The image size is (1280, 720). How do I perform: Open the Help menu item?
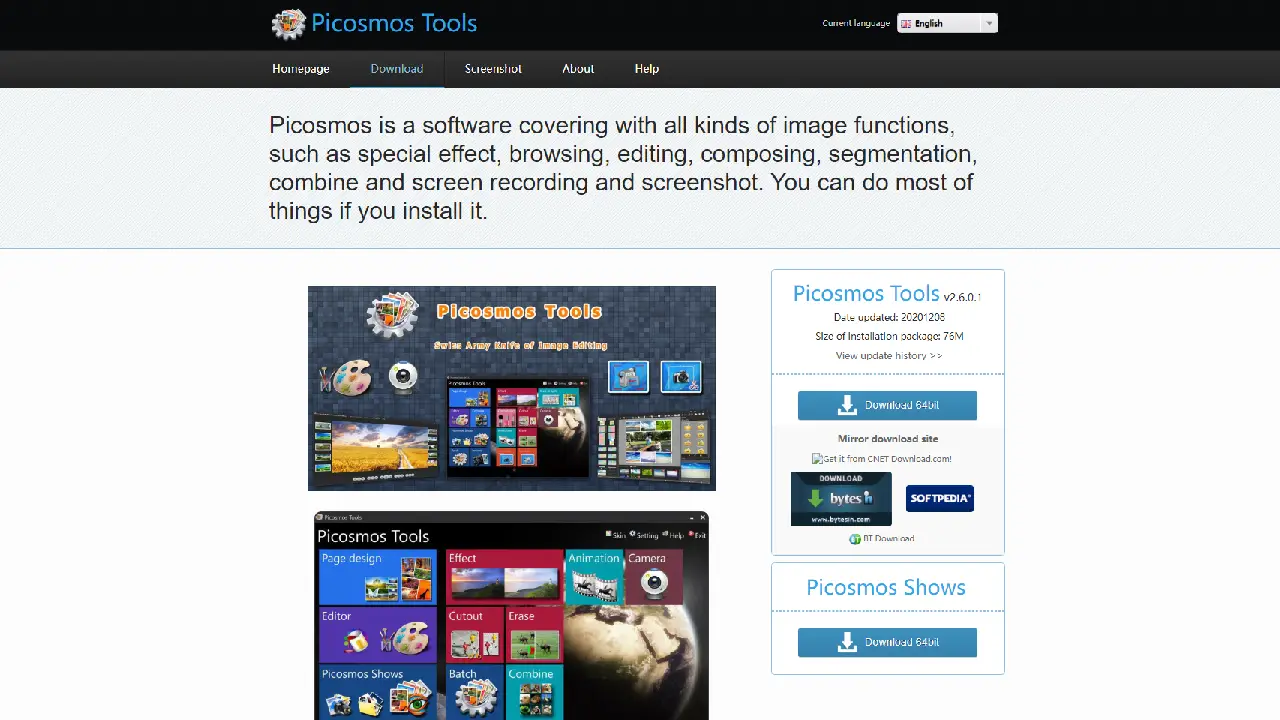click(x=646, y=69)
